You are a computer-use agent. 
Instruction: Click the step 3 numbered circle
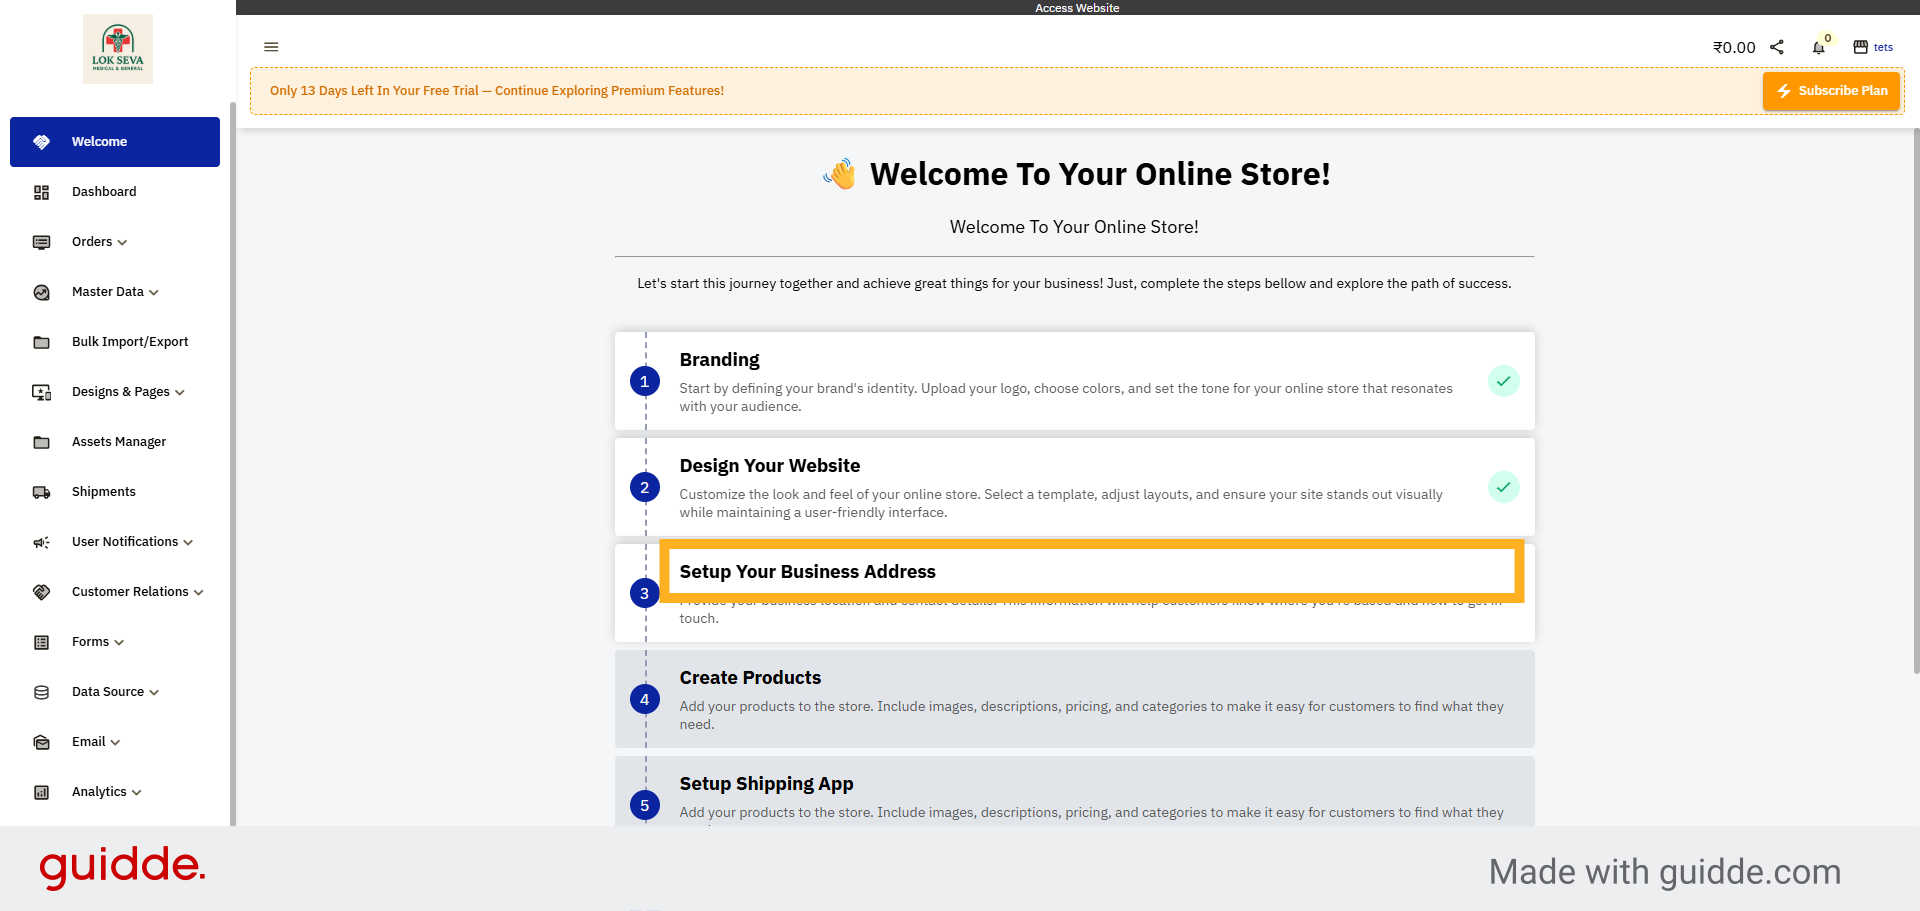tap(644, 593)
